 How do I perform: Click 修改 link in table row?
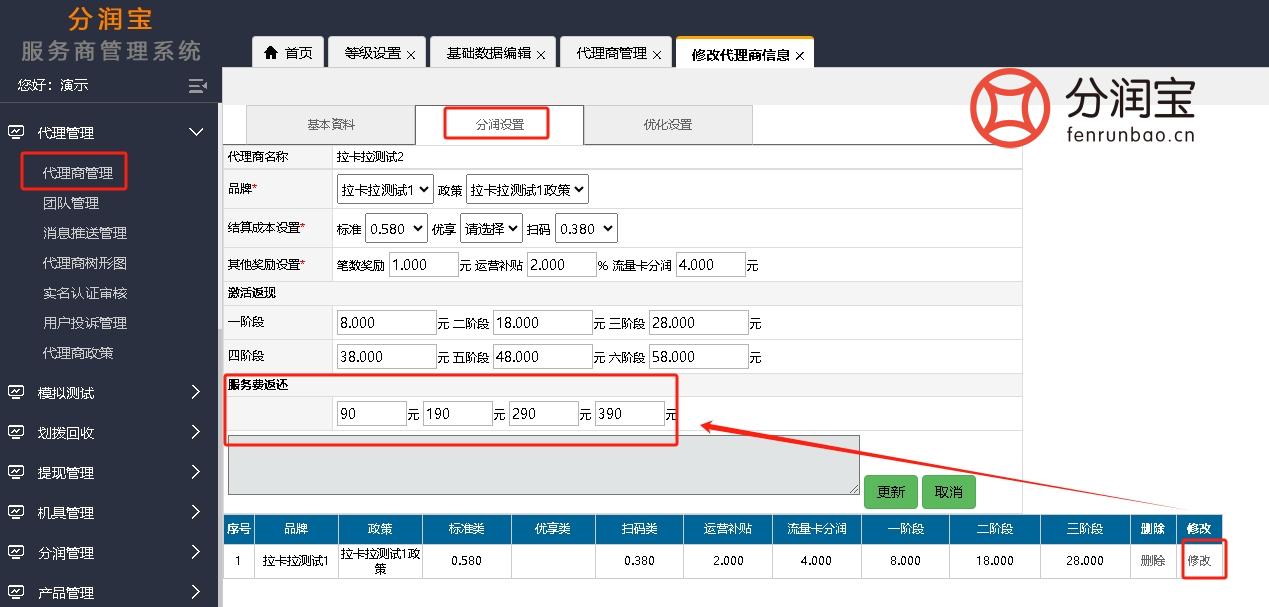(1199, 561)
